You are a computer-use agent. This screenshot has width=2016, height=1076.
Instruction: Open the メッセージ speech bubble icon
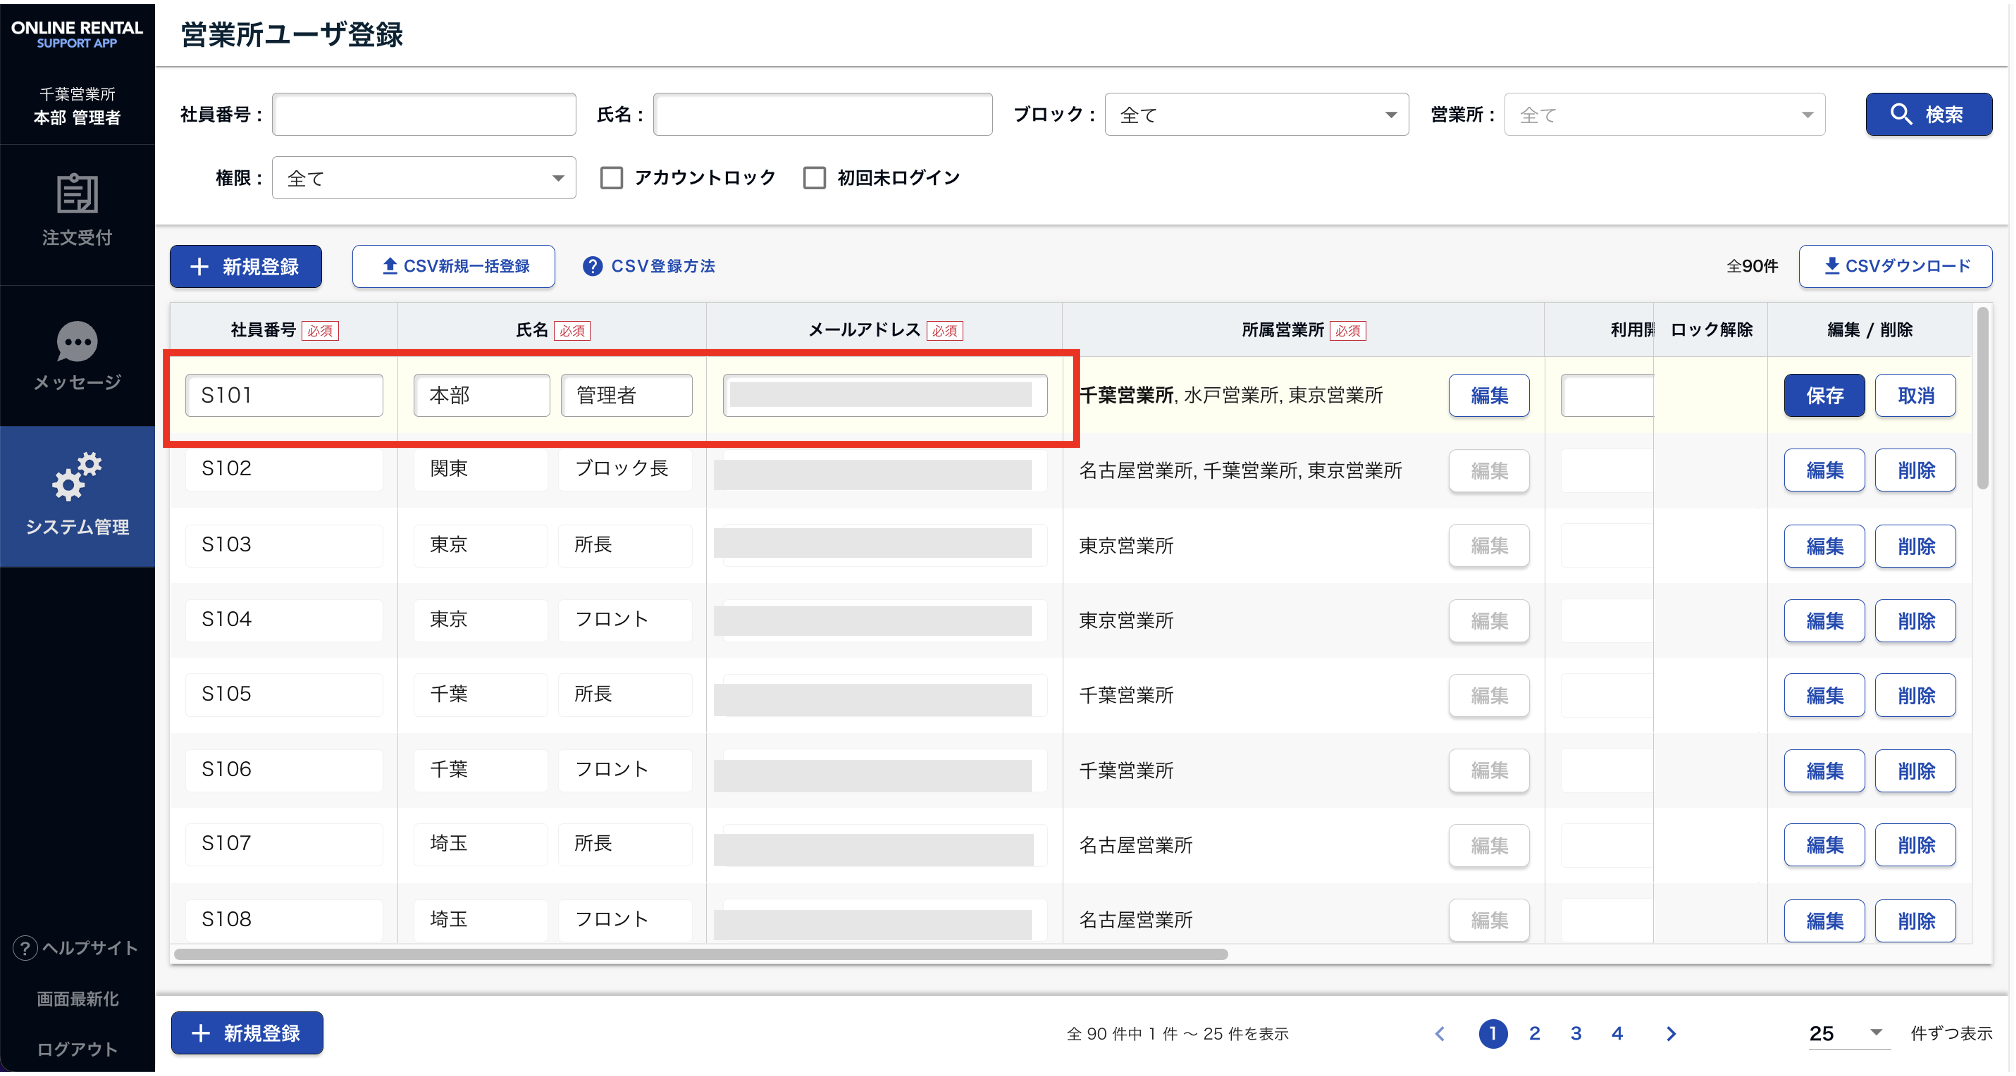(x=77, y=342)
